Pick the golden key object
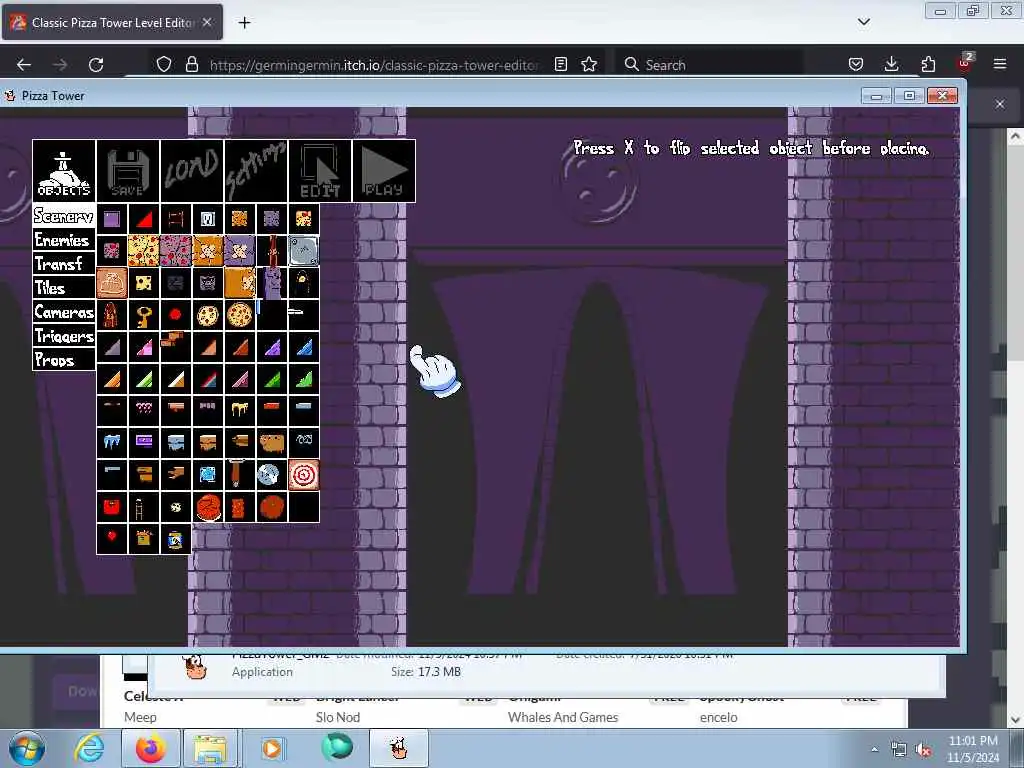This screenshot has height=768, width=1024. (x=144, y=315)
